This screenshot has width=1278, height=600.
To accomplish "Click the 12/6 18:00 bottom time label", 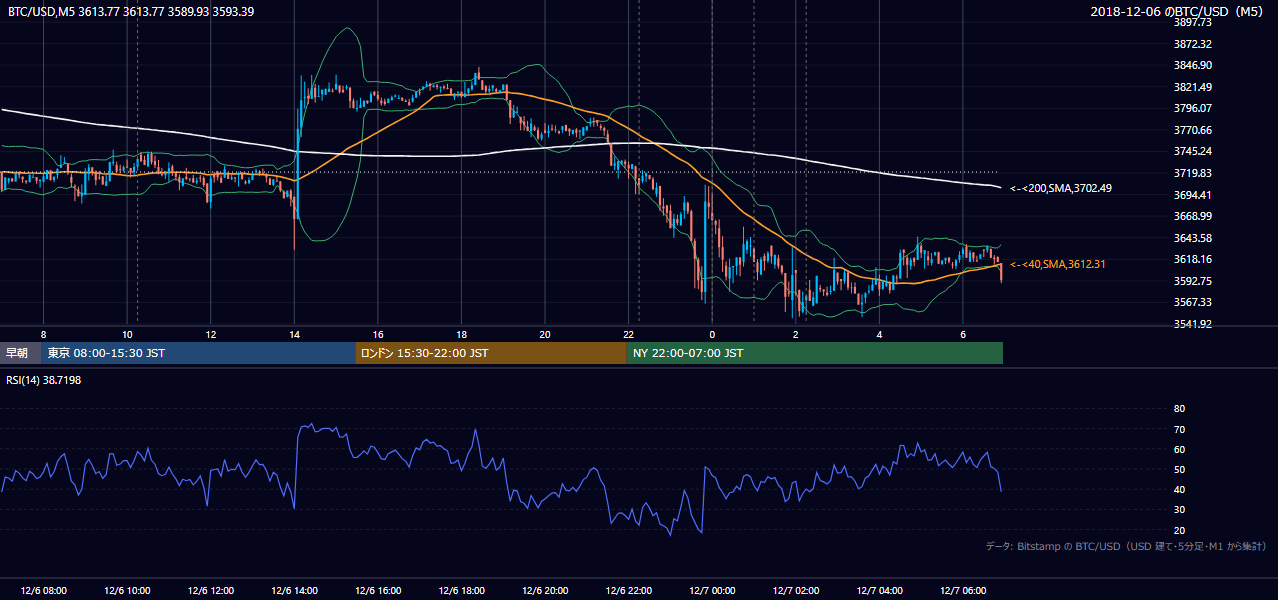I will (461, 590).
